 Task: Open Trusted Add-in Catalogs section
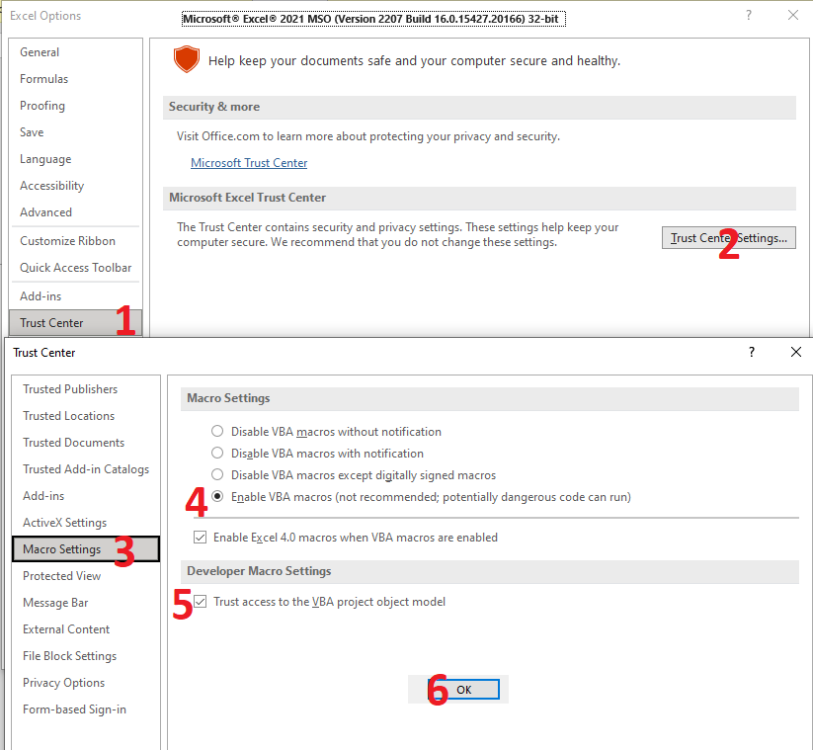pos(86,469)
